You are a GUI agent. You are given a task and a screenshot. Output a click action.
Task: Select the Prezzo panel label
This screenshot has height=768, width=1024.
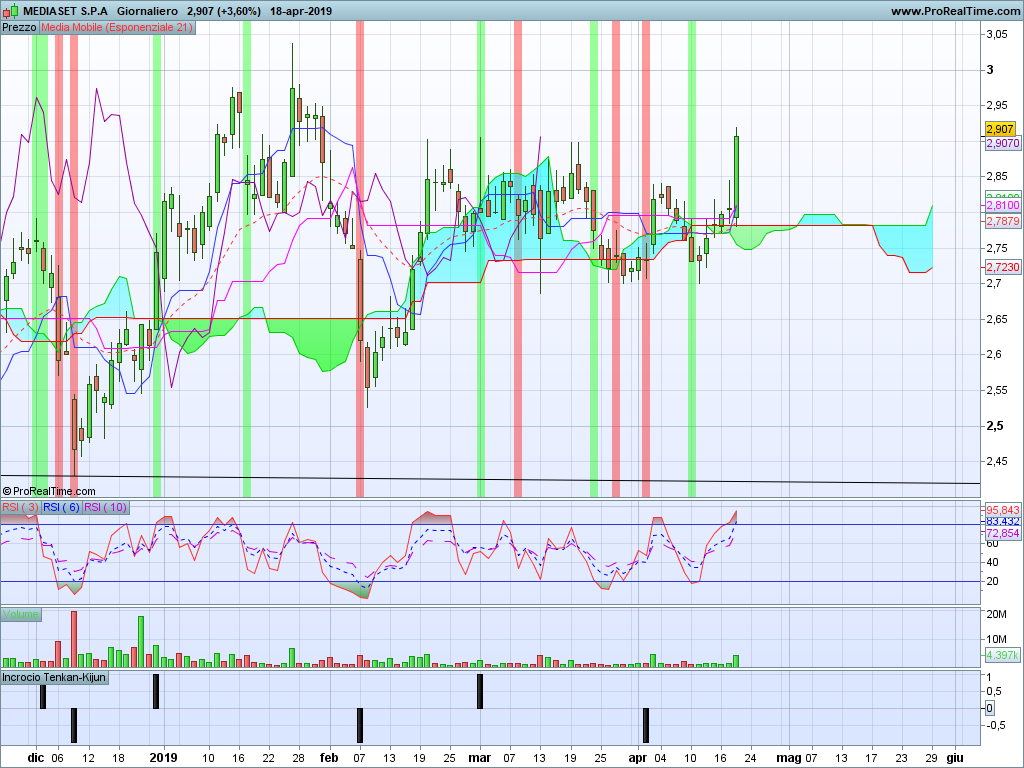pyautogui.click(x=20, y=27)
